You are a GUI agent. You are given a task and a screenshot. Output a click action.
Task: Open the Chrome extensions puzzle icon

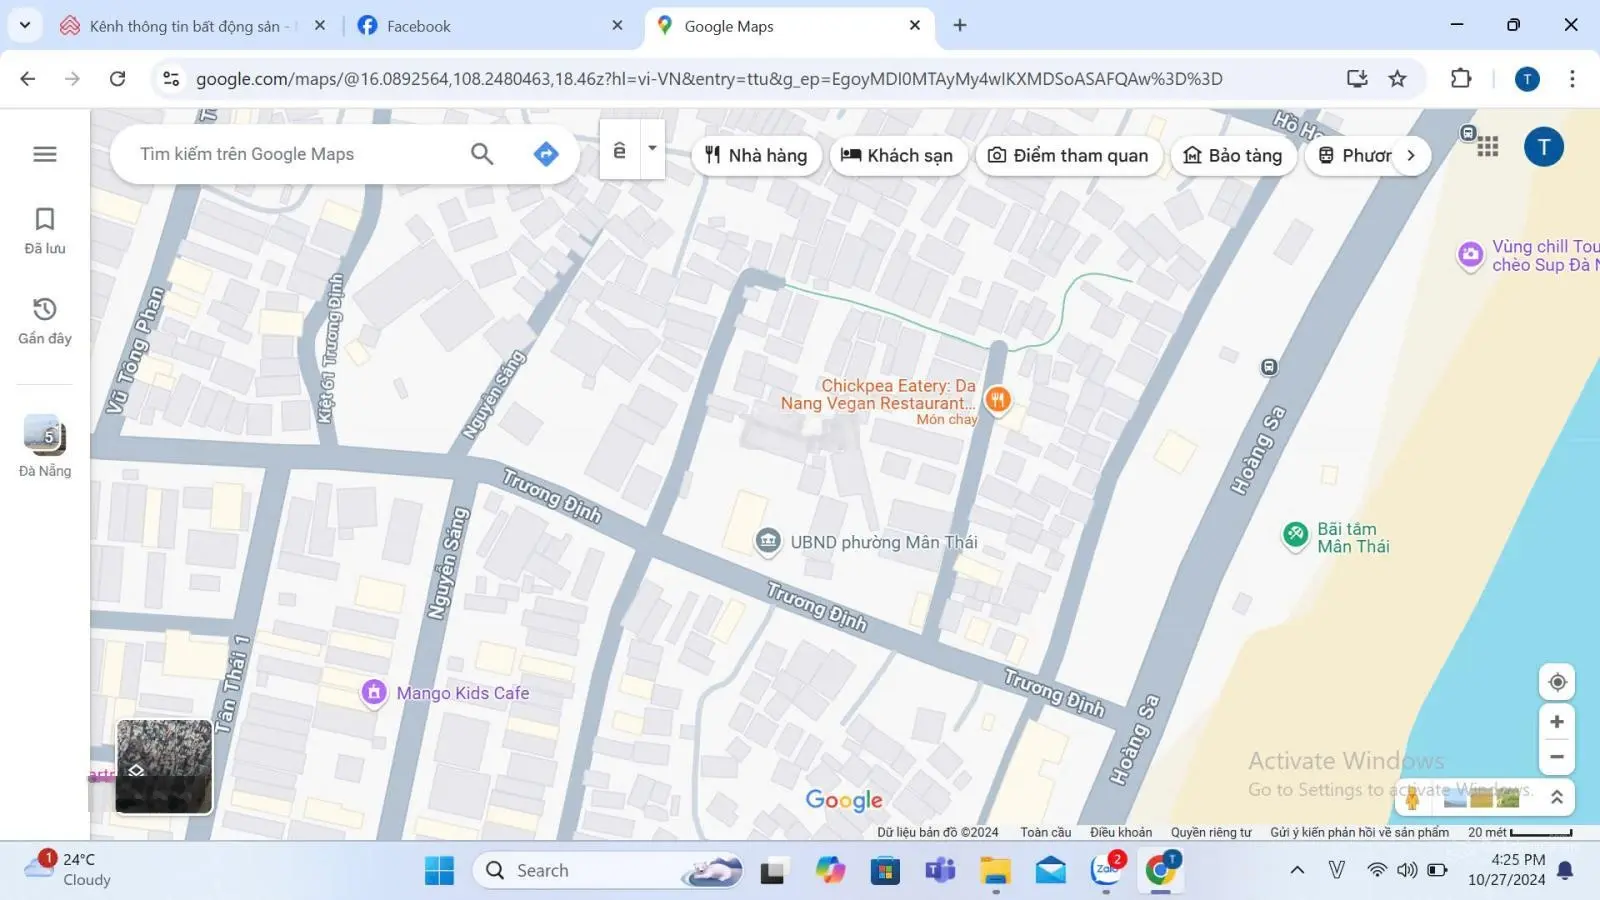point(1461,79)
